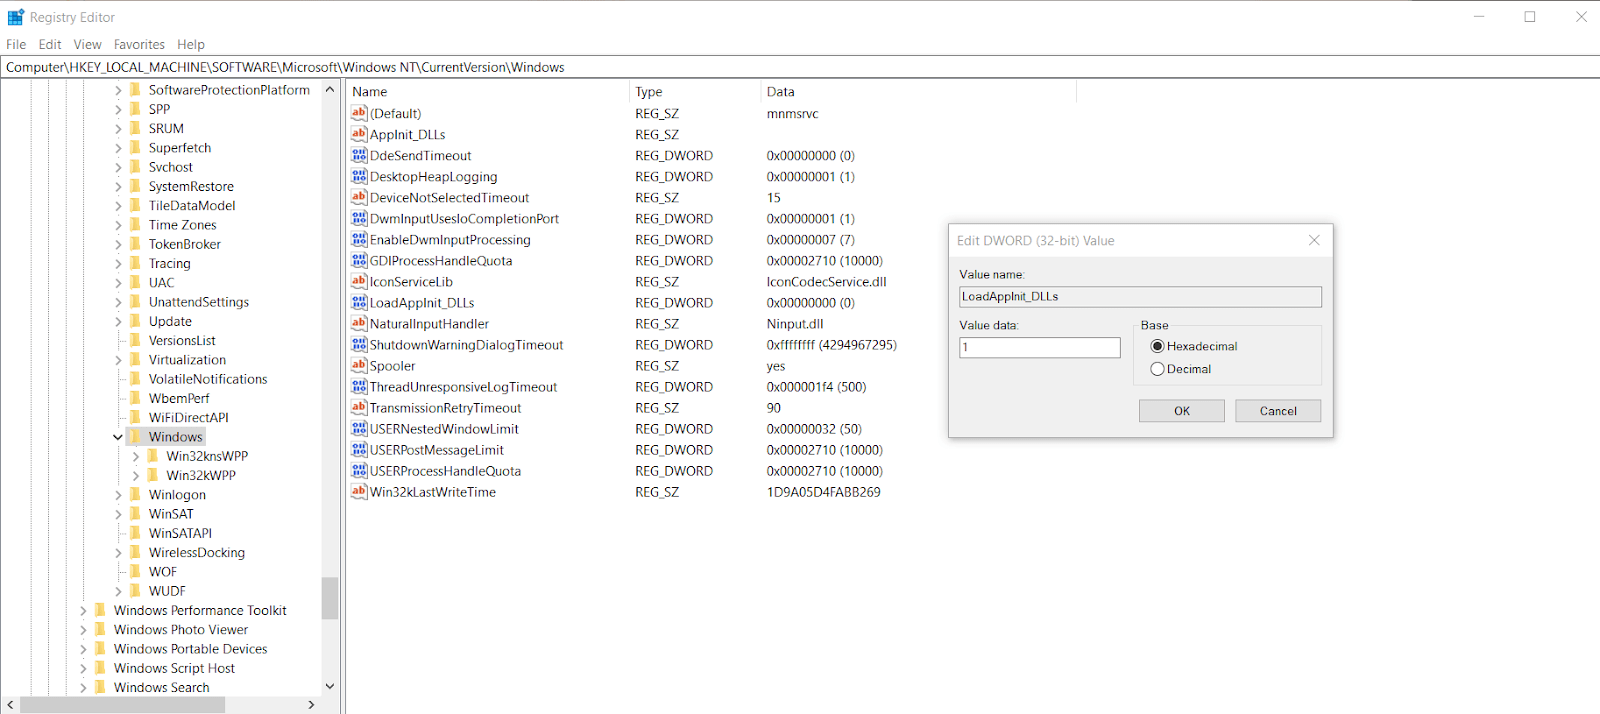Expand the Win32knsWPP subkey
Screen dimensions: 1600x714
point(136,456)
